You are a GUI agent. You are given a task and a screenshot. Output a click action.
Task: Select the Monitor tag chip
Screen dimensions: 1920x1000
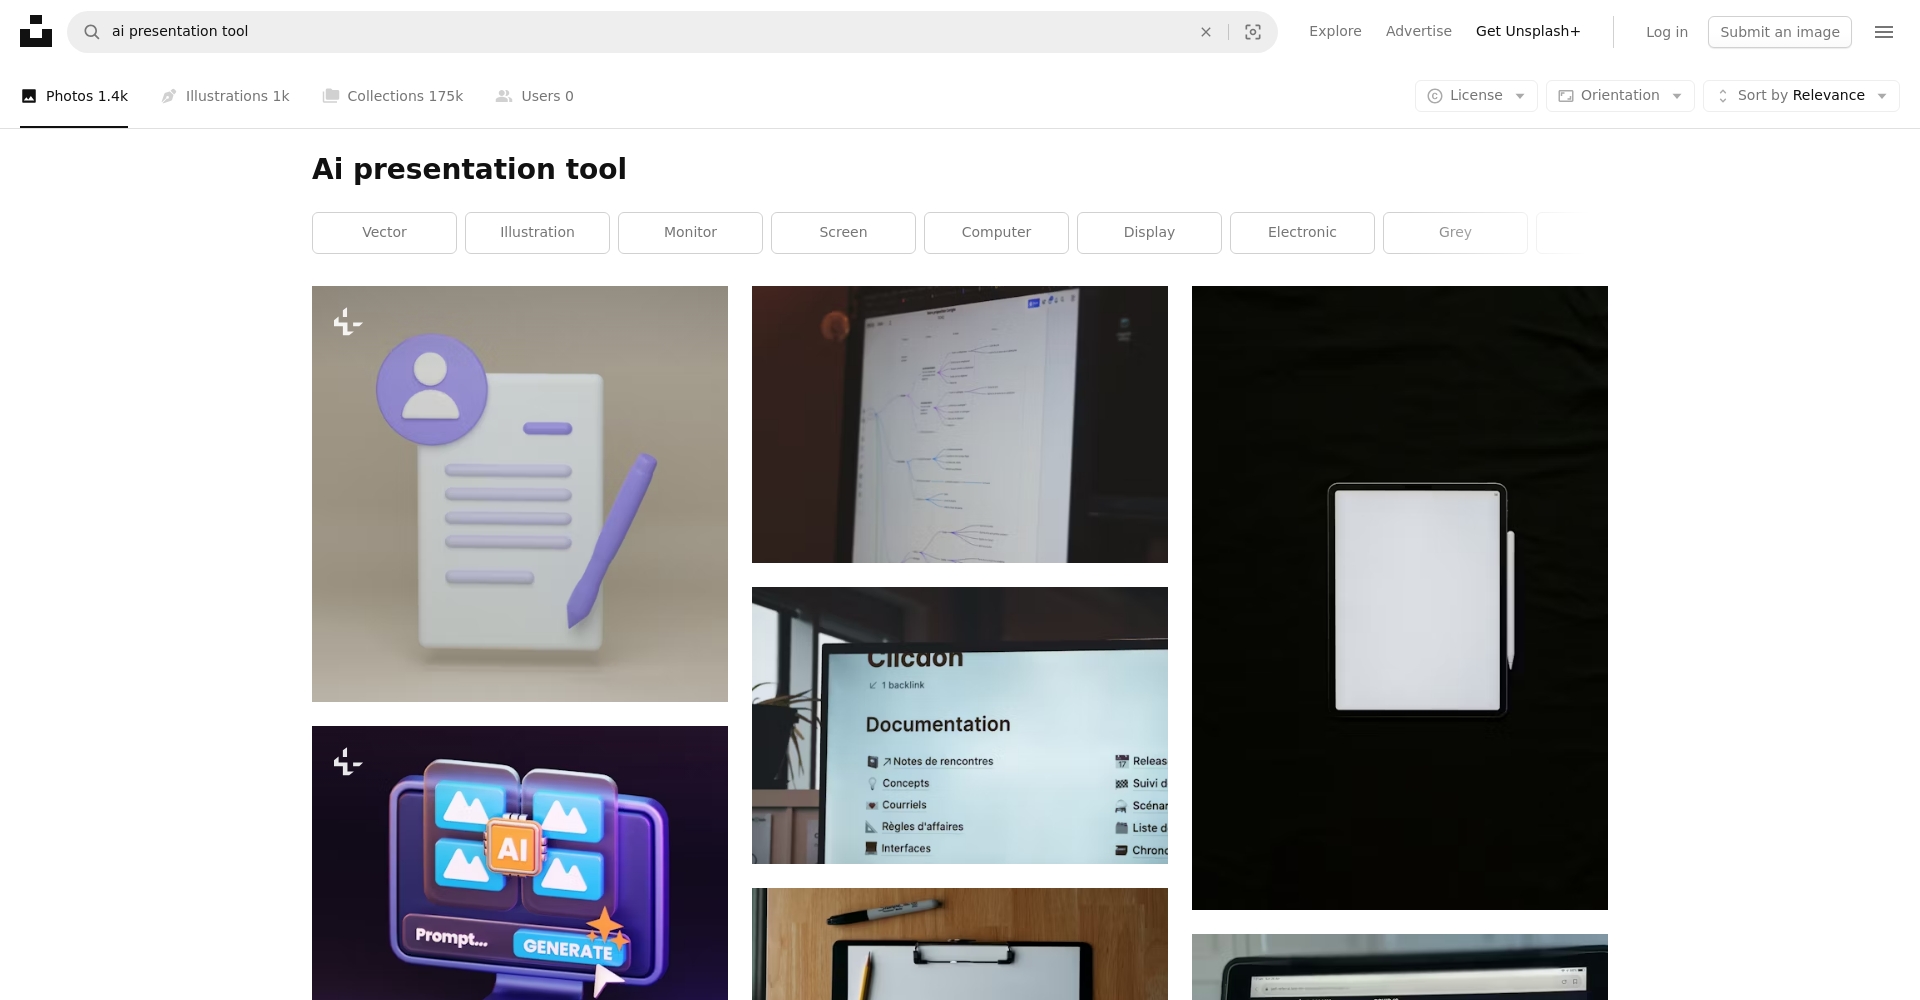click(690, 233)
